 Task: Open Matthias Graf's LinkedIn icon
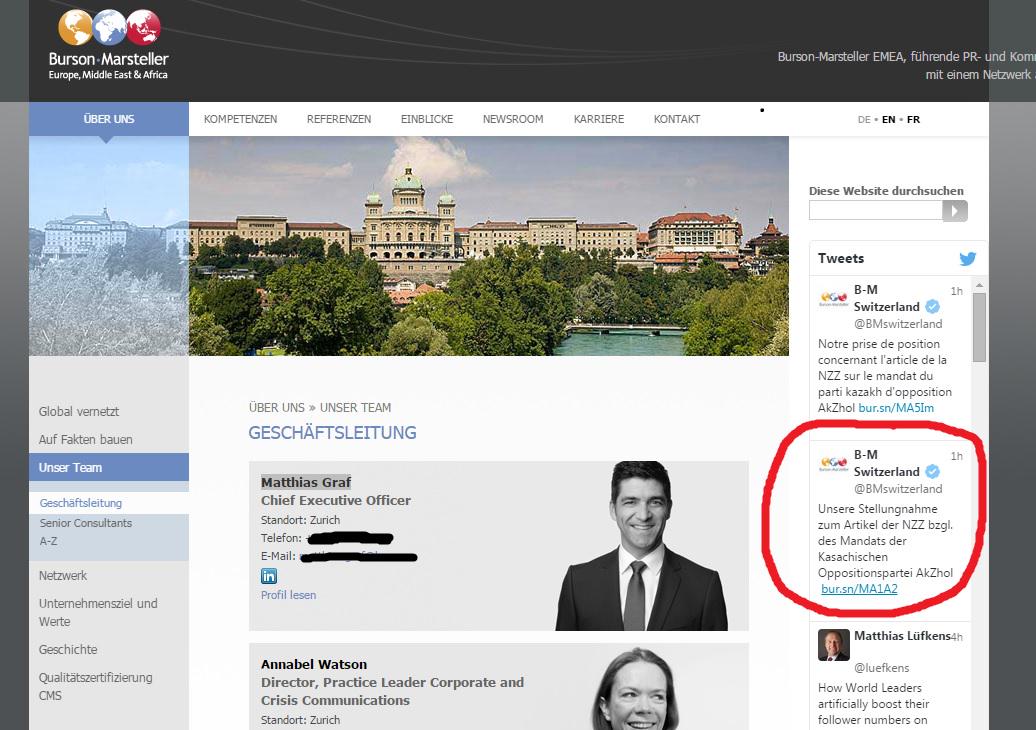269,576
